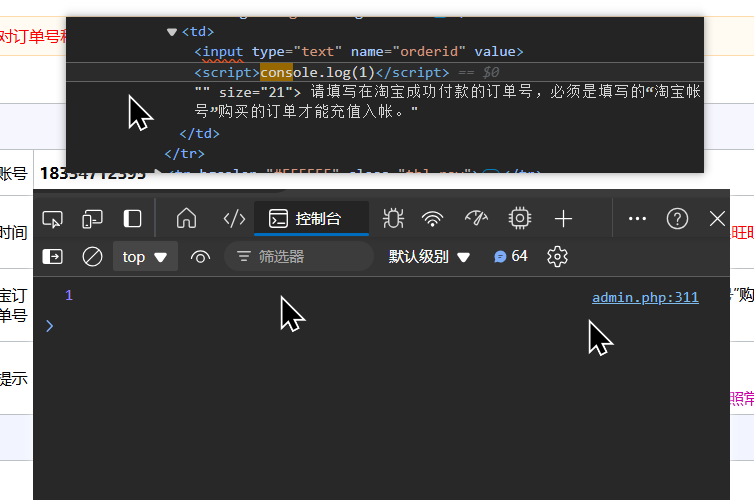Open the DevTools Welcome home tab
The image size is (754, 503).
(187, 218)
